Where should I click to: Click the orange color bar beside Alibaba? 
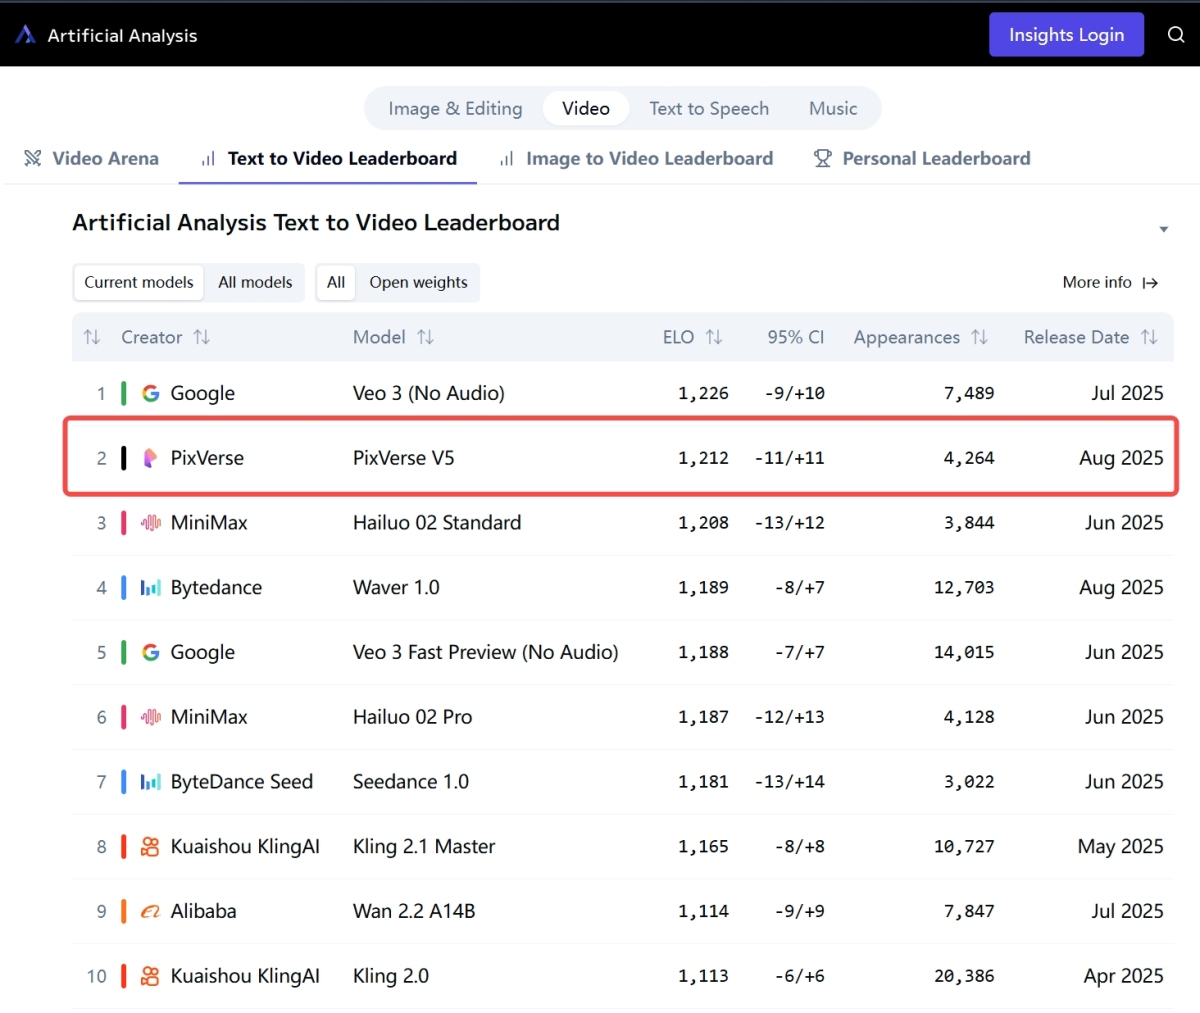124,911
